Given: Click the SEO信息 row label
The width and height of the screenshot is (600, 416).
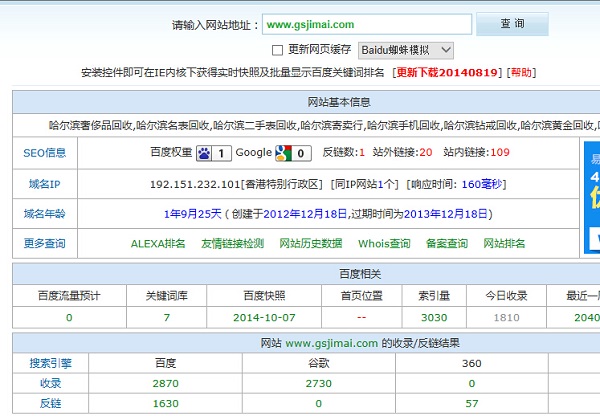Looking at the screenshot, I should (45, 153).
